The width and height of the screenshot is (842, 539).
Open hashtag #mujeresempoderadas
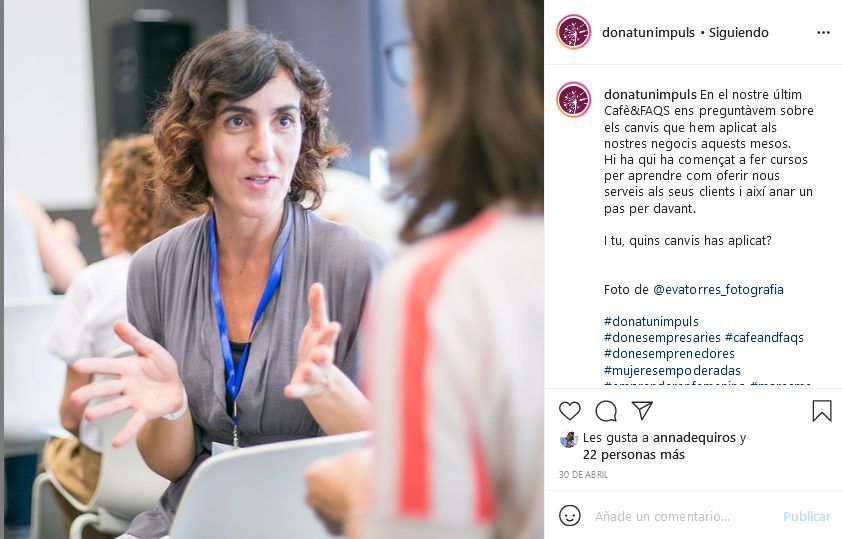click(672, 370)
